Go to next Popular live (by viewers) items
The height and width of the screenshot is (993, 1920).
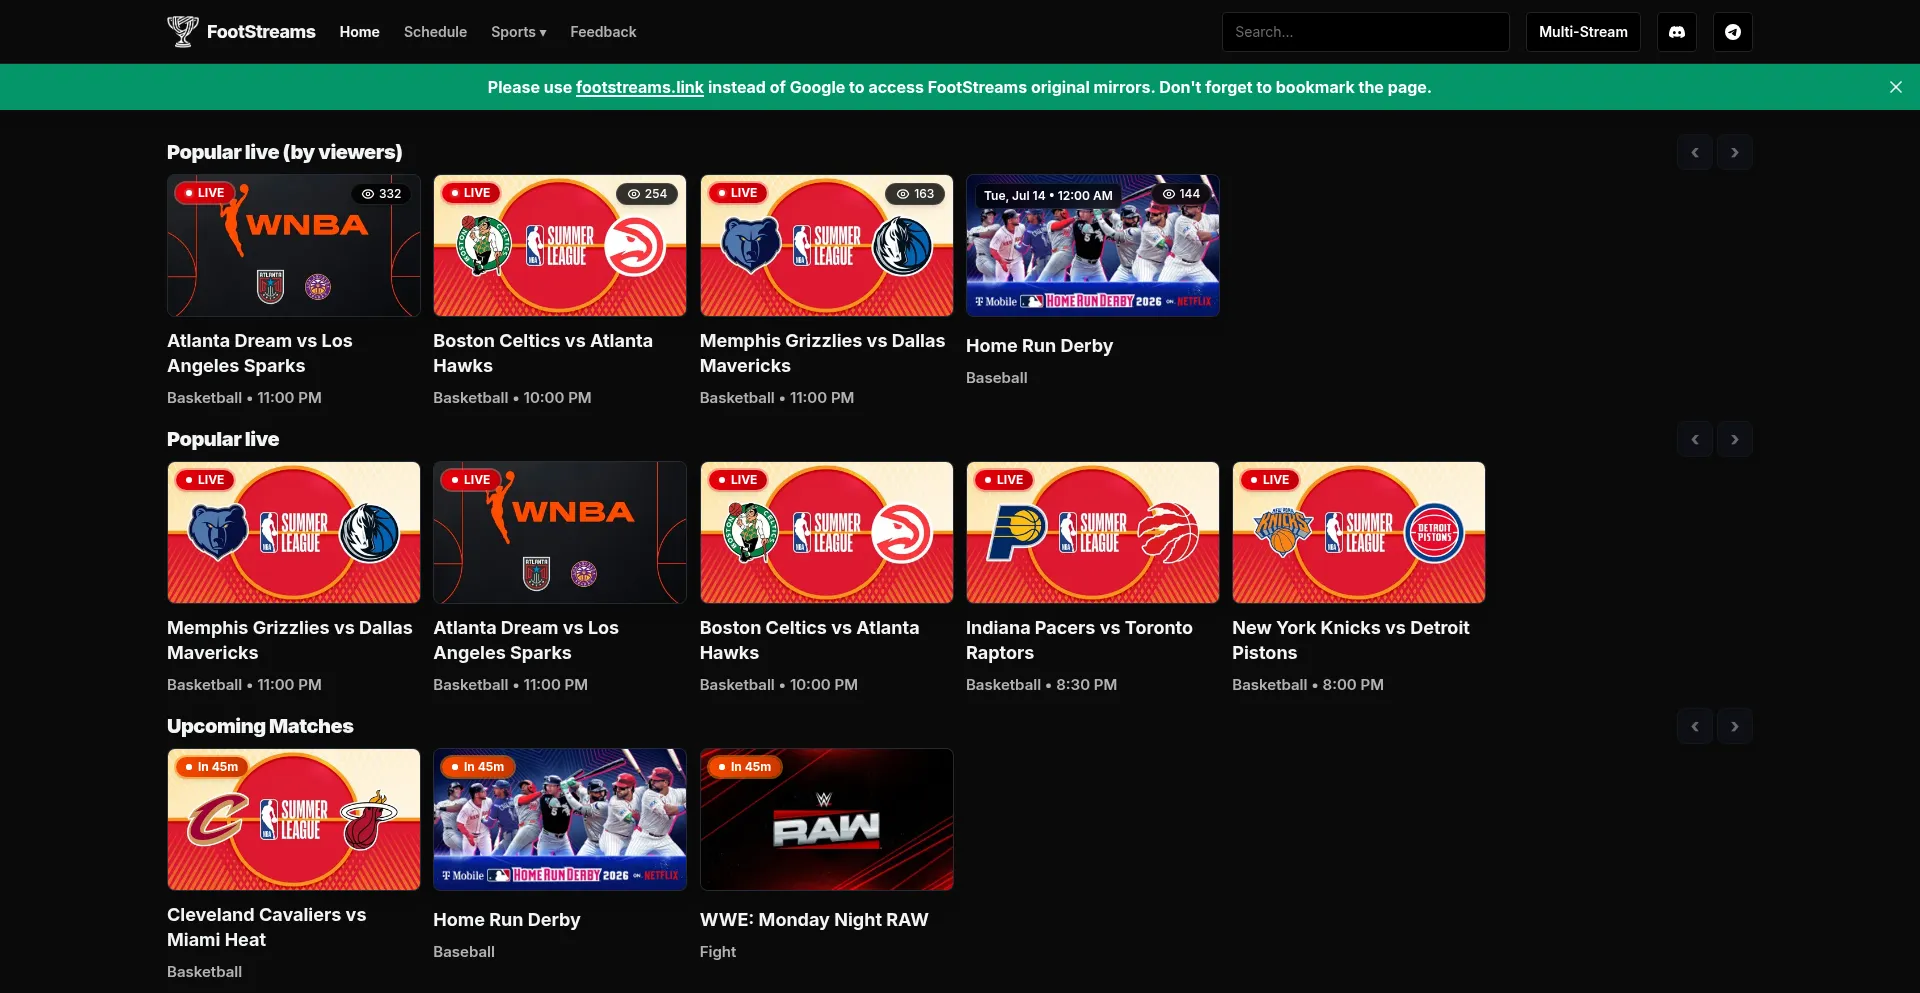point(1735,153)
